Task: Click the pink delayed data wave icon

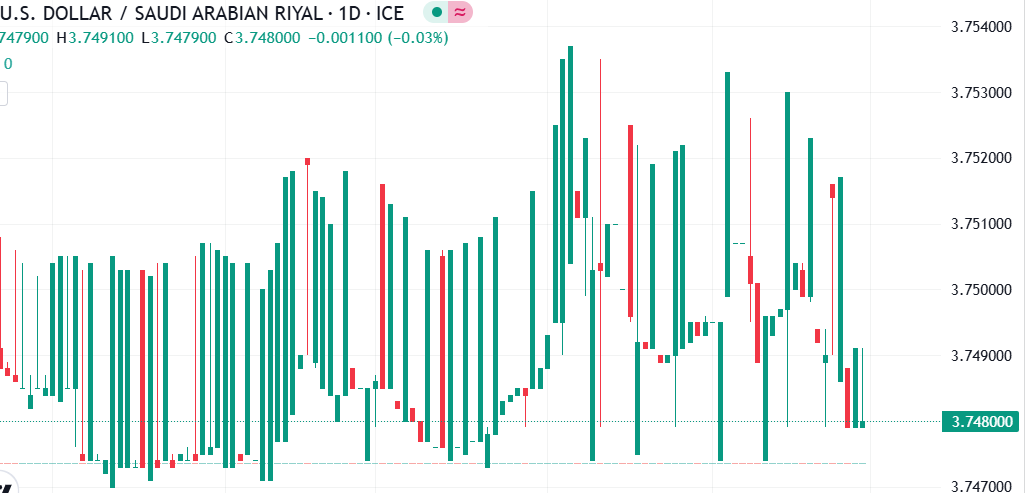Action: point(460,12)
